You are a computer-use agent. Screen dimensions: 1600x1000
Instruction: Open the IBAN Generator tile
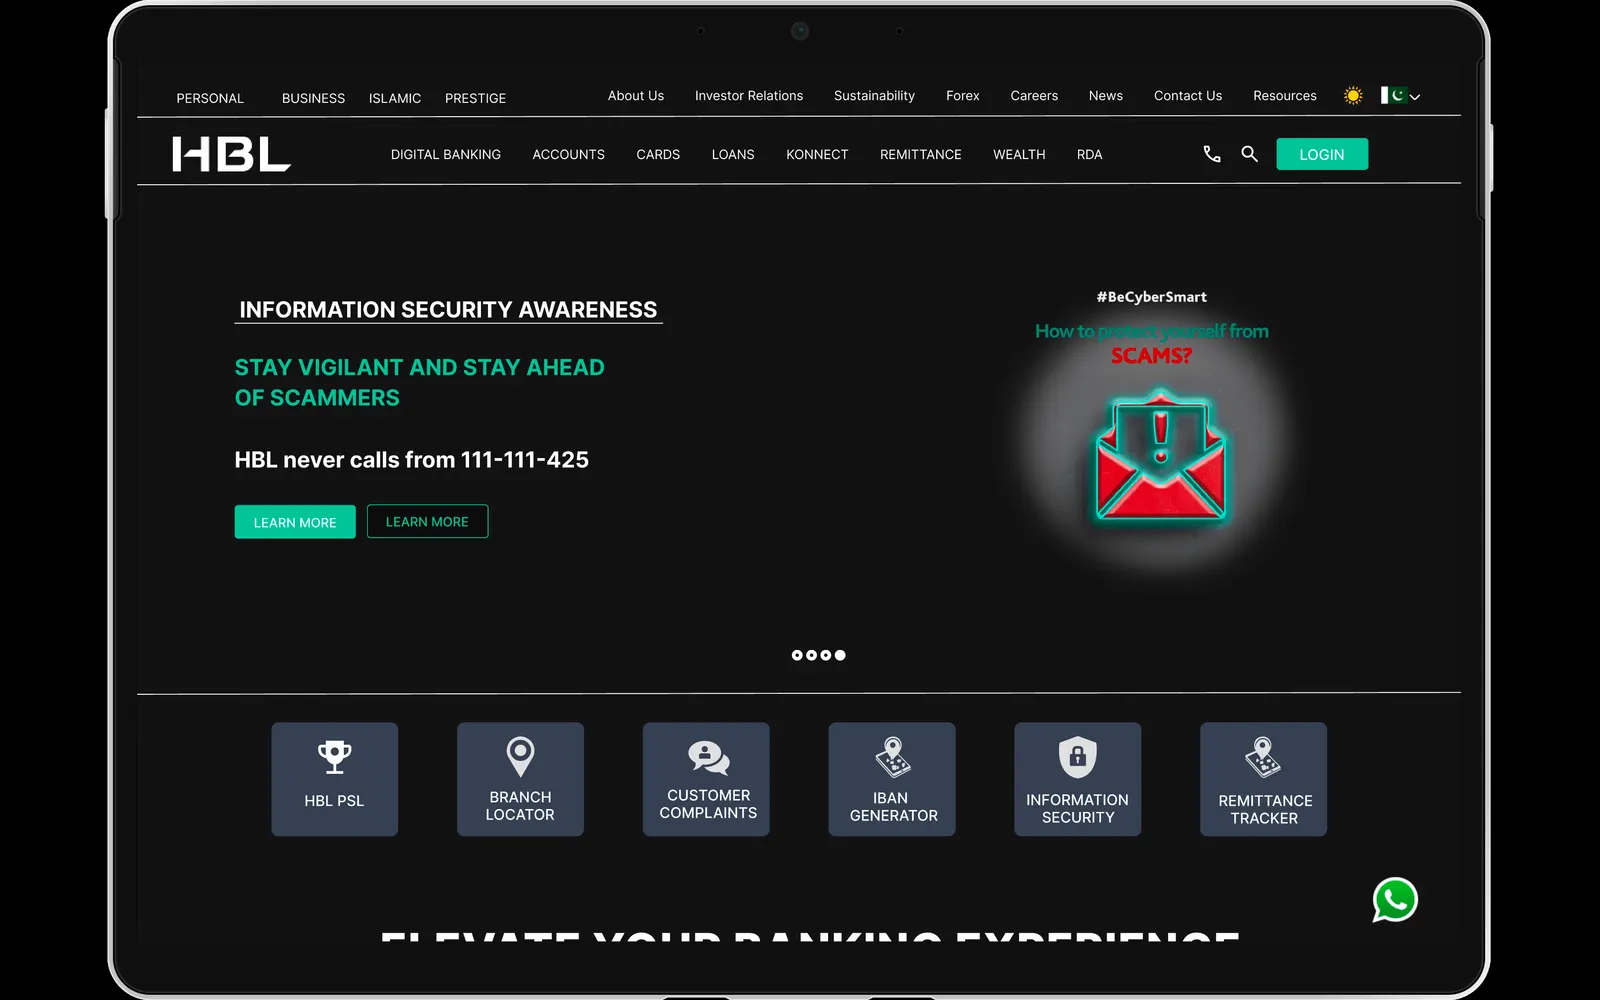[892, 779]
